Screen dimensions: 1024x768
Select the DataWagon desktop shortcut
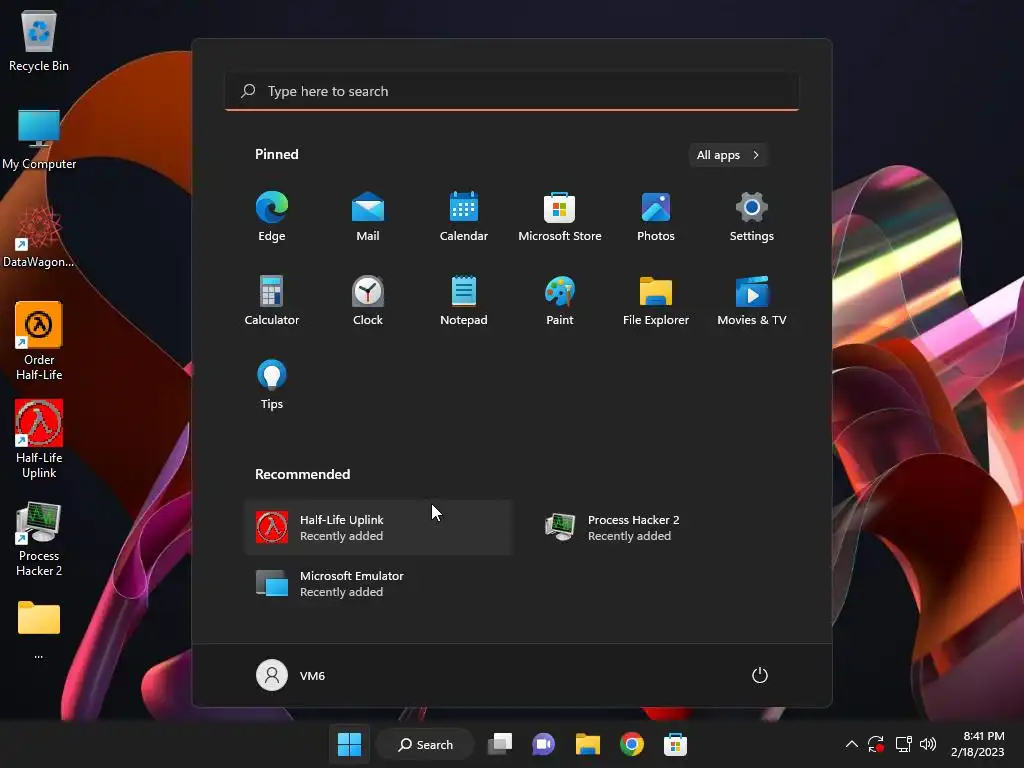tap(39, 237)
